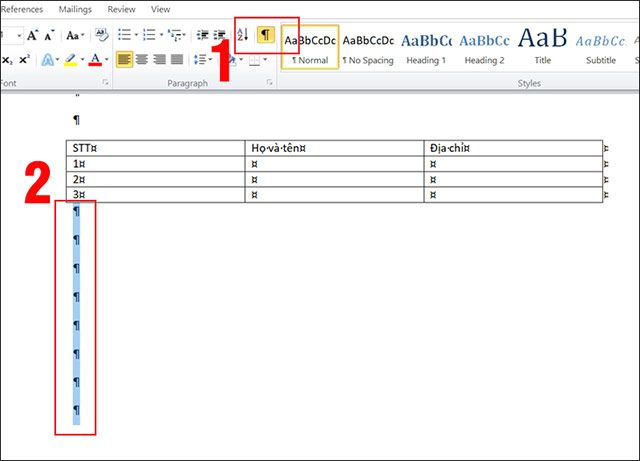Click the Sort A-Z icon
The image size is (640, 461).
tap(243, 35)
